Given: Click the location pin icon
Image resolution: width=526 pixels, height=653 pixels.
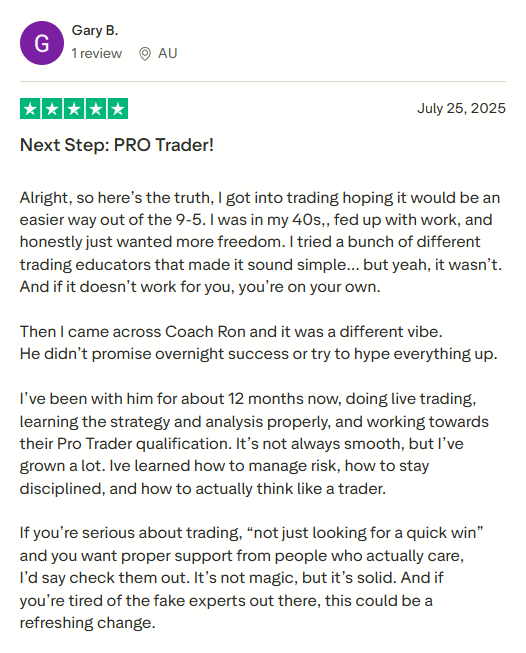Looking at the screenshot, I should (145, 54).
